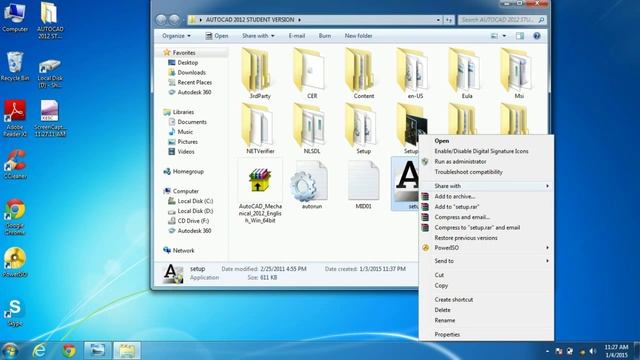
Task: Toggle the preview pane button
Action: [520, 36]
